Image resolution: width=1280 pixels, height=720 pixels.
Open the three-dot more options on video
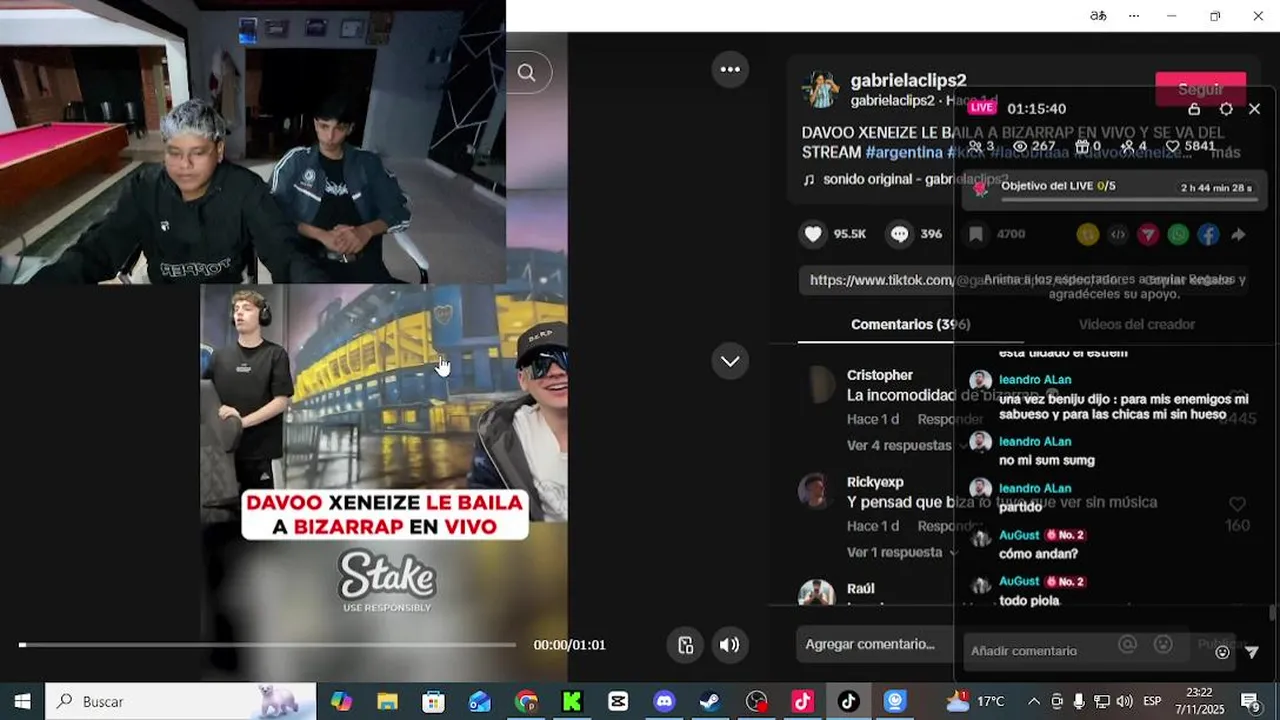tap(730, 69)
